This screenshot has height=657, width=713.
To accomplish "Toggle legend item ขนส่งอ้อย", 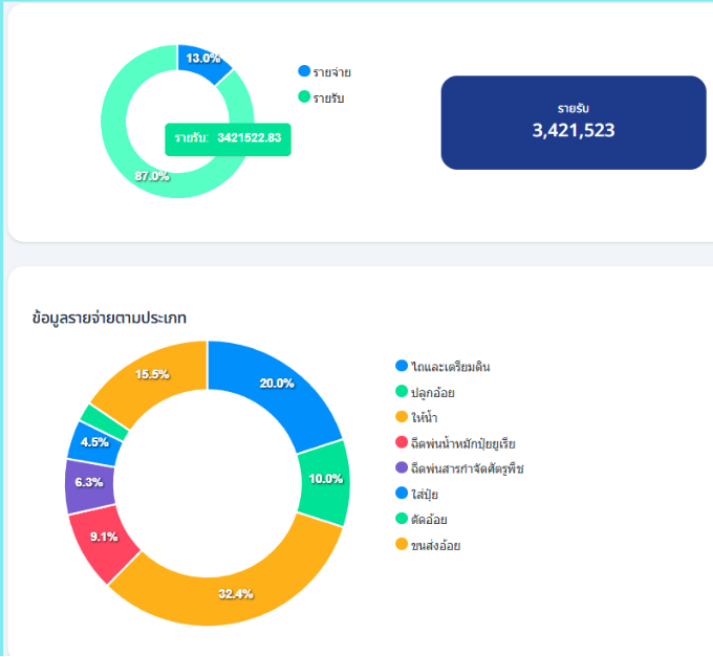I will click(x=428, y=545).
